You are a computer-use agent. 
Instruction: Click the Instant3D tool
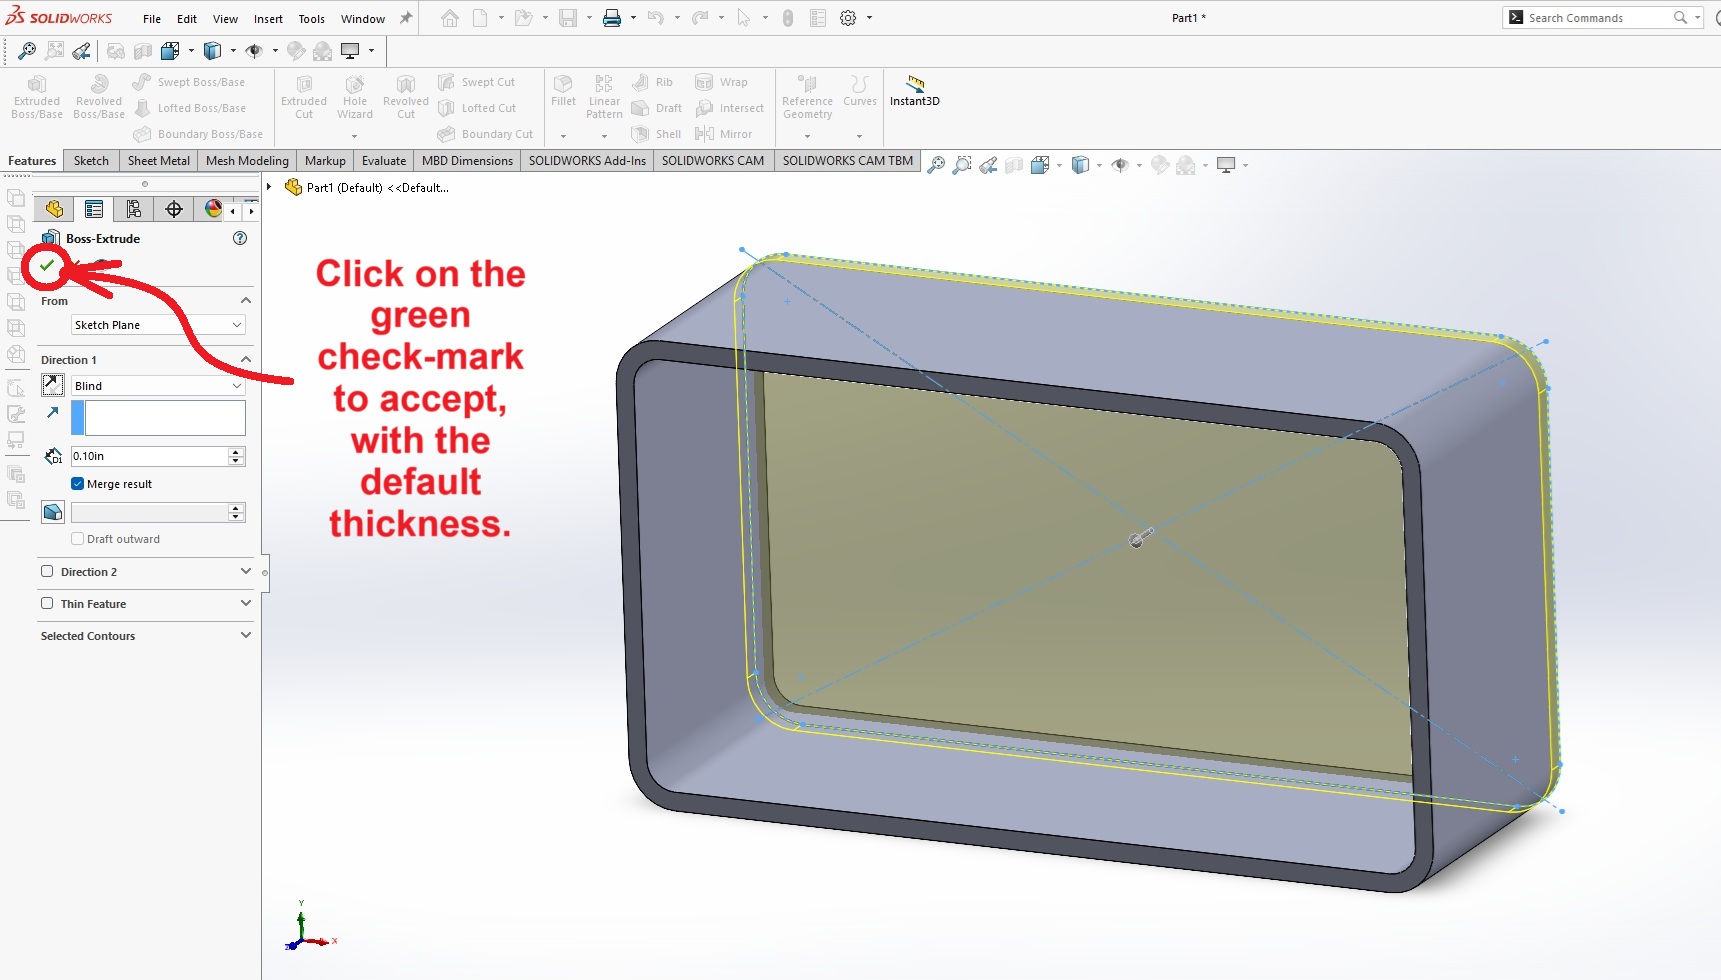pos(914,90)
